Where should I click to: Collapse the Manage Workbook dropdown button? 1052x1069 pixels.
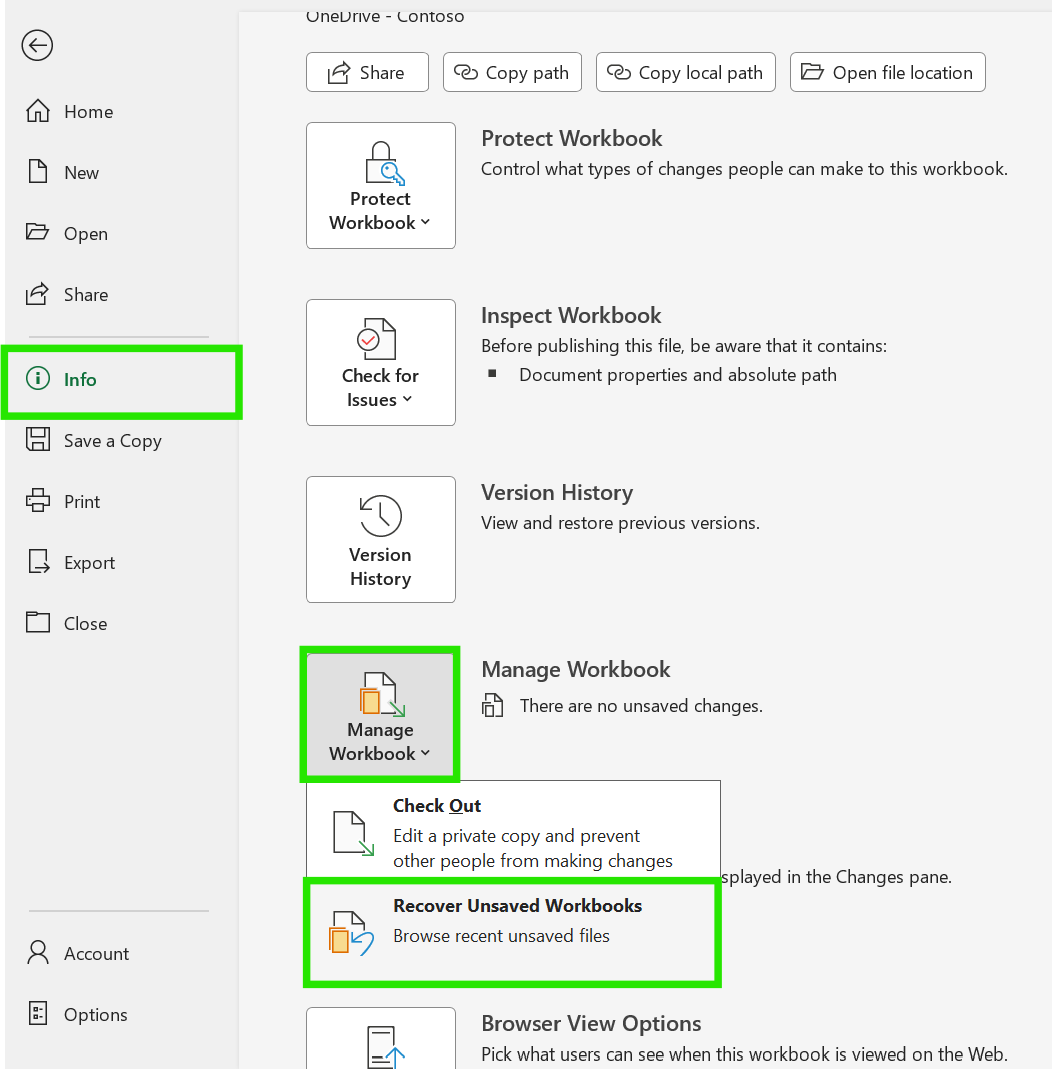tap(380, 715)
